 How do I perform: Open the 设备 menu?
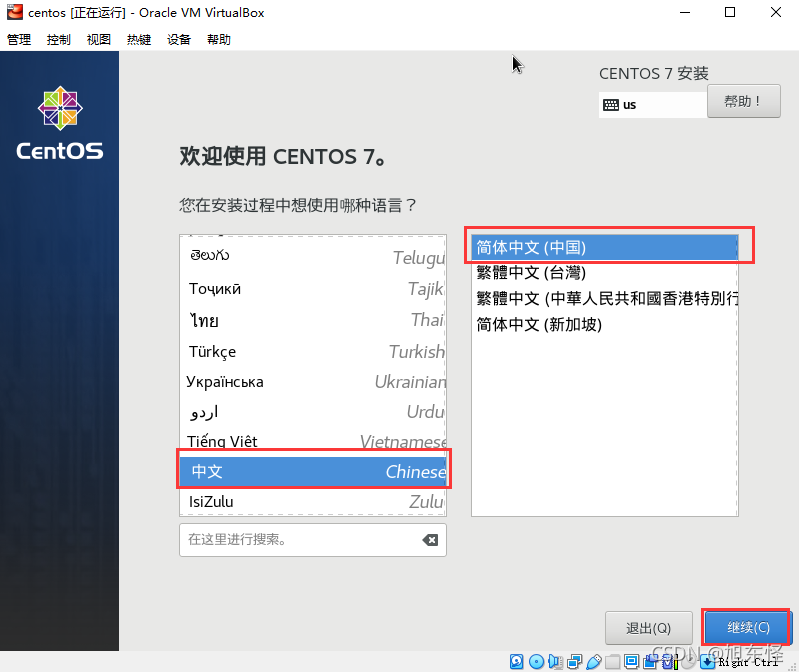[x=179, y=39]
